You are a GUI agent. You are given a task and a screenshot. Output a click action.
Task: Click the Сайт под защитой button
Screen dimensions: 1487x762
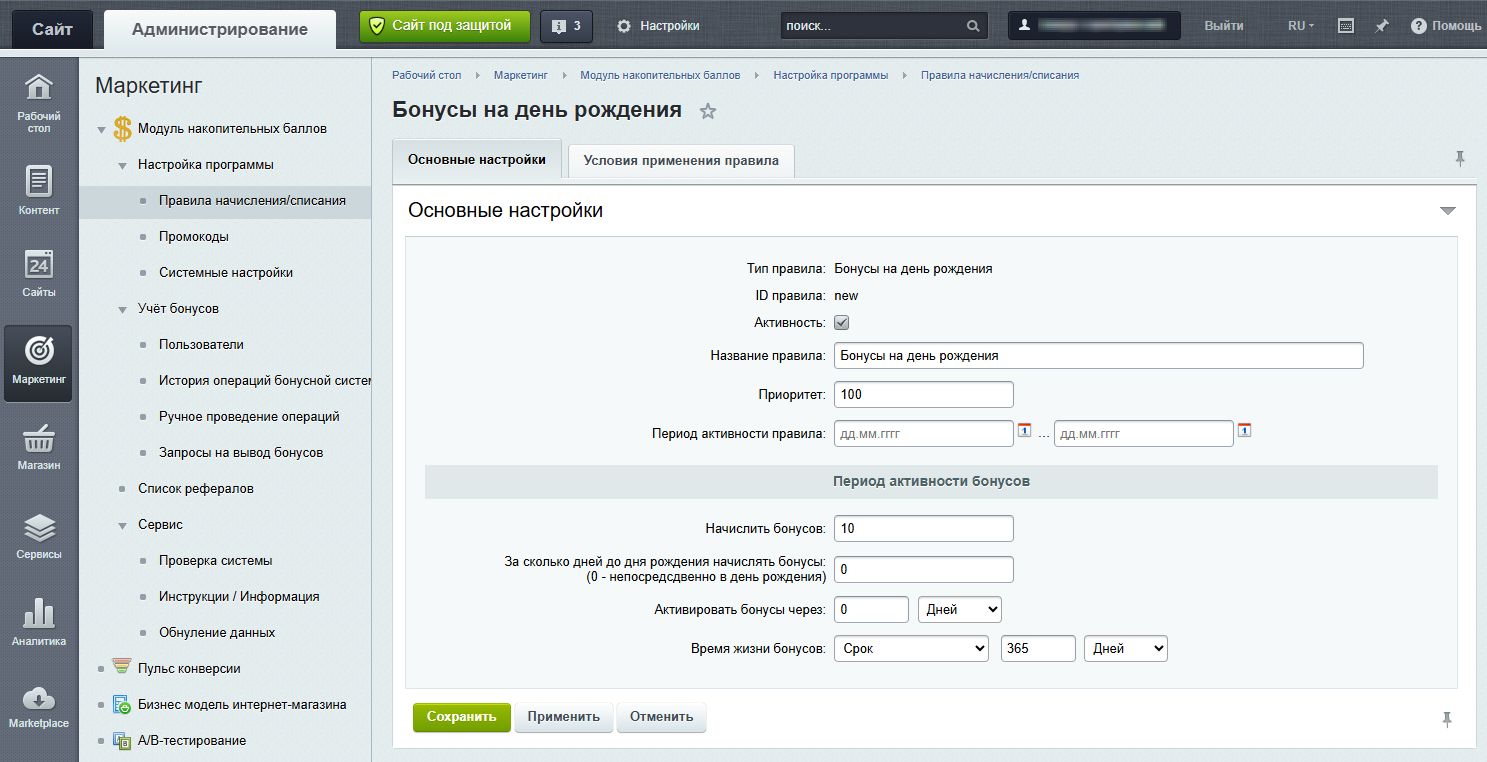click(x=445, y=26)
